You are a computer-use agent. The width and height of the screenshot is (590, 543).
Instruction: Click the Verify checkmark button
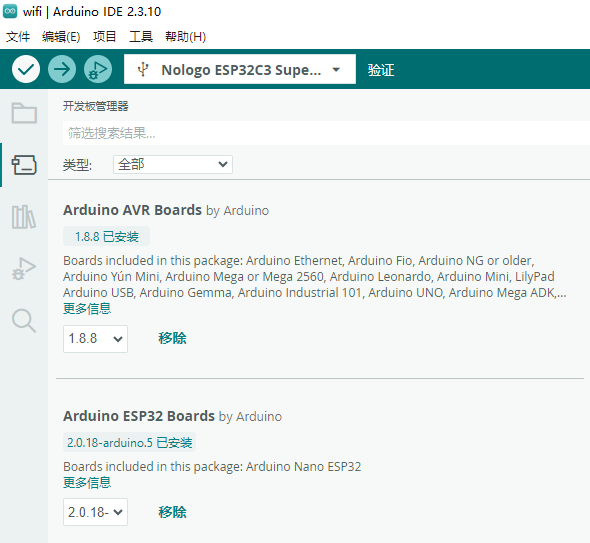tap(26, 69)
